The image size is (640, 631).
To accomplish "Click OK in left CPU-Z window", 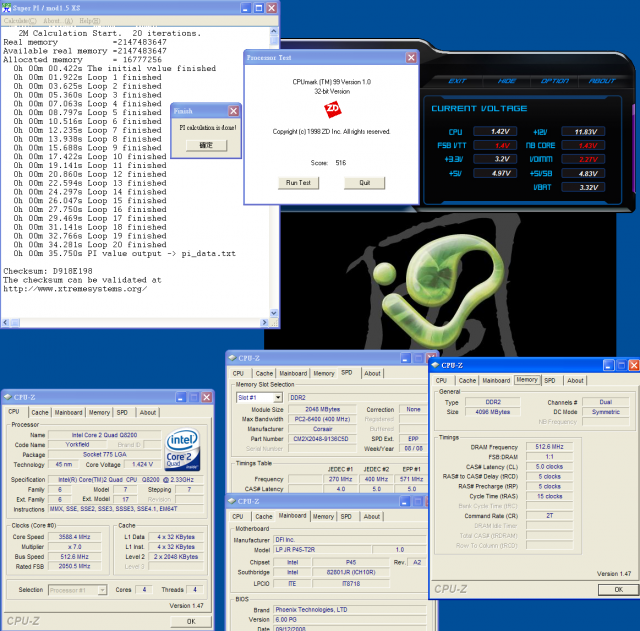I will [191, 621].
